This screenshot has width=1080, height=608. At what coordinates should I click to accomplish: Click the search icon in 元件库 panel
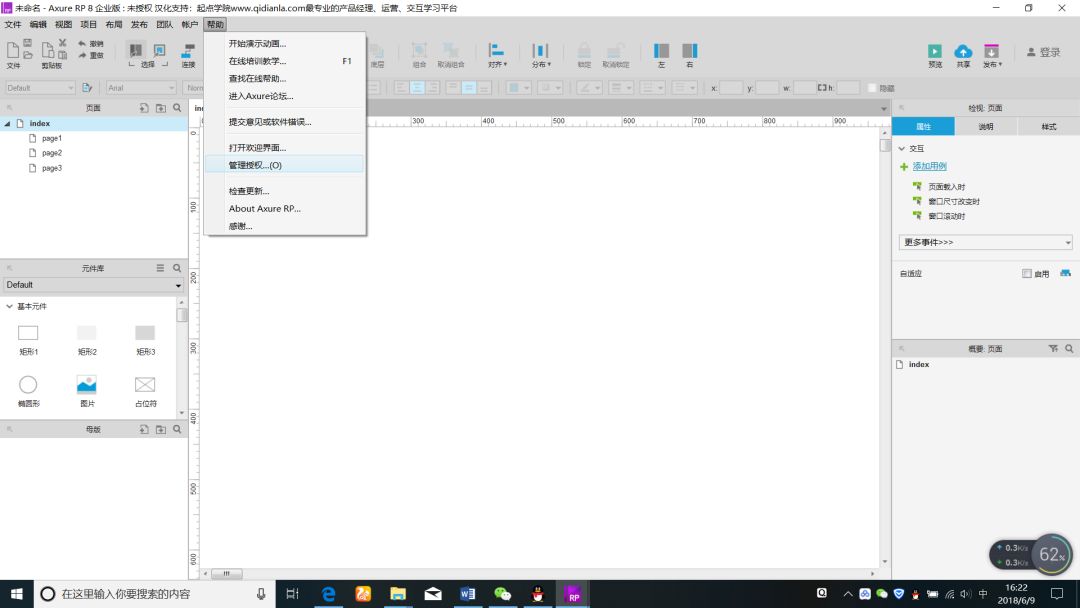[x=177, y=268]
